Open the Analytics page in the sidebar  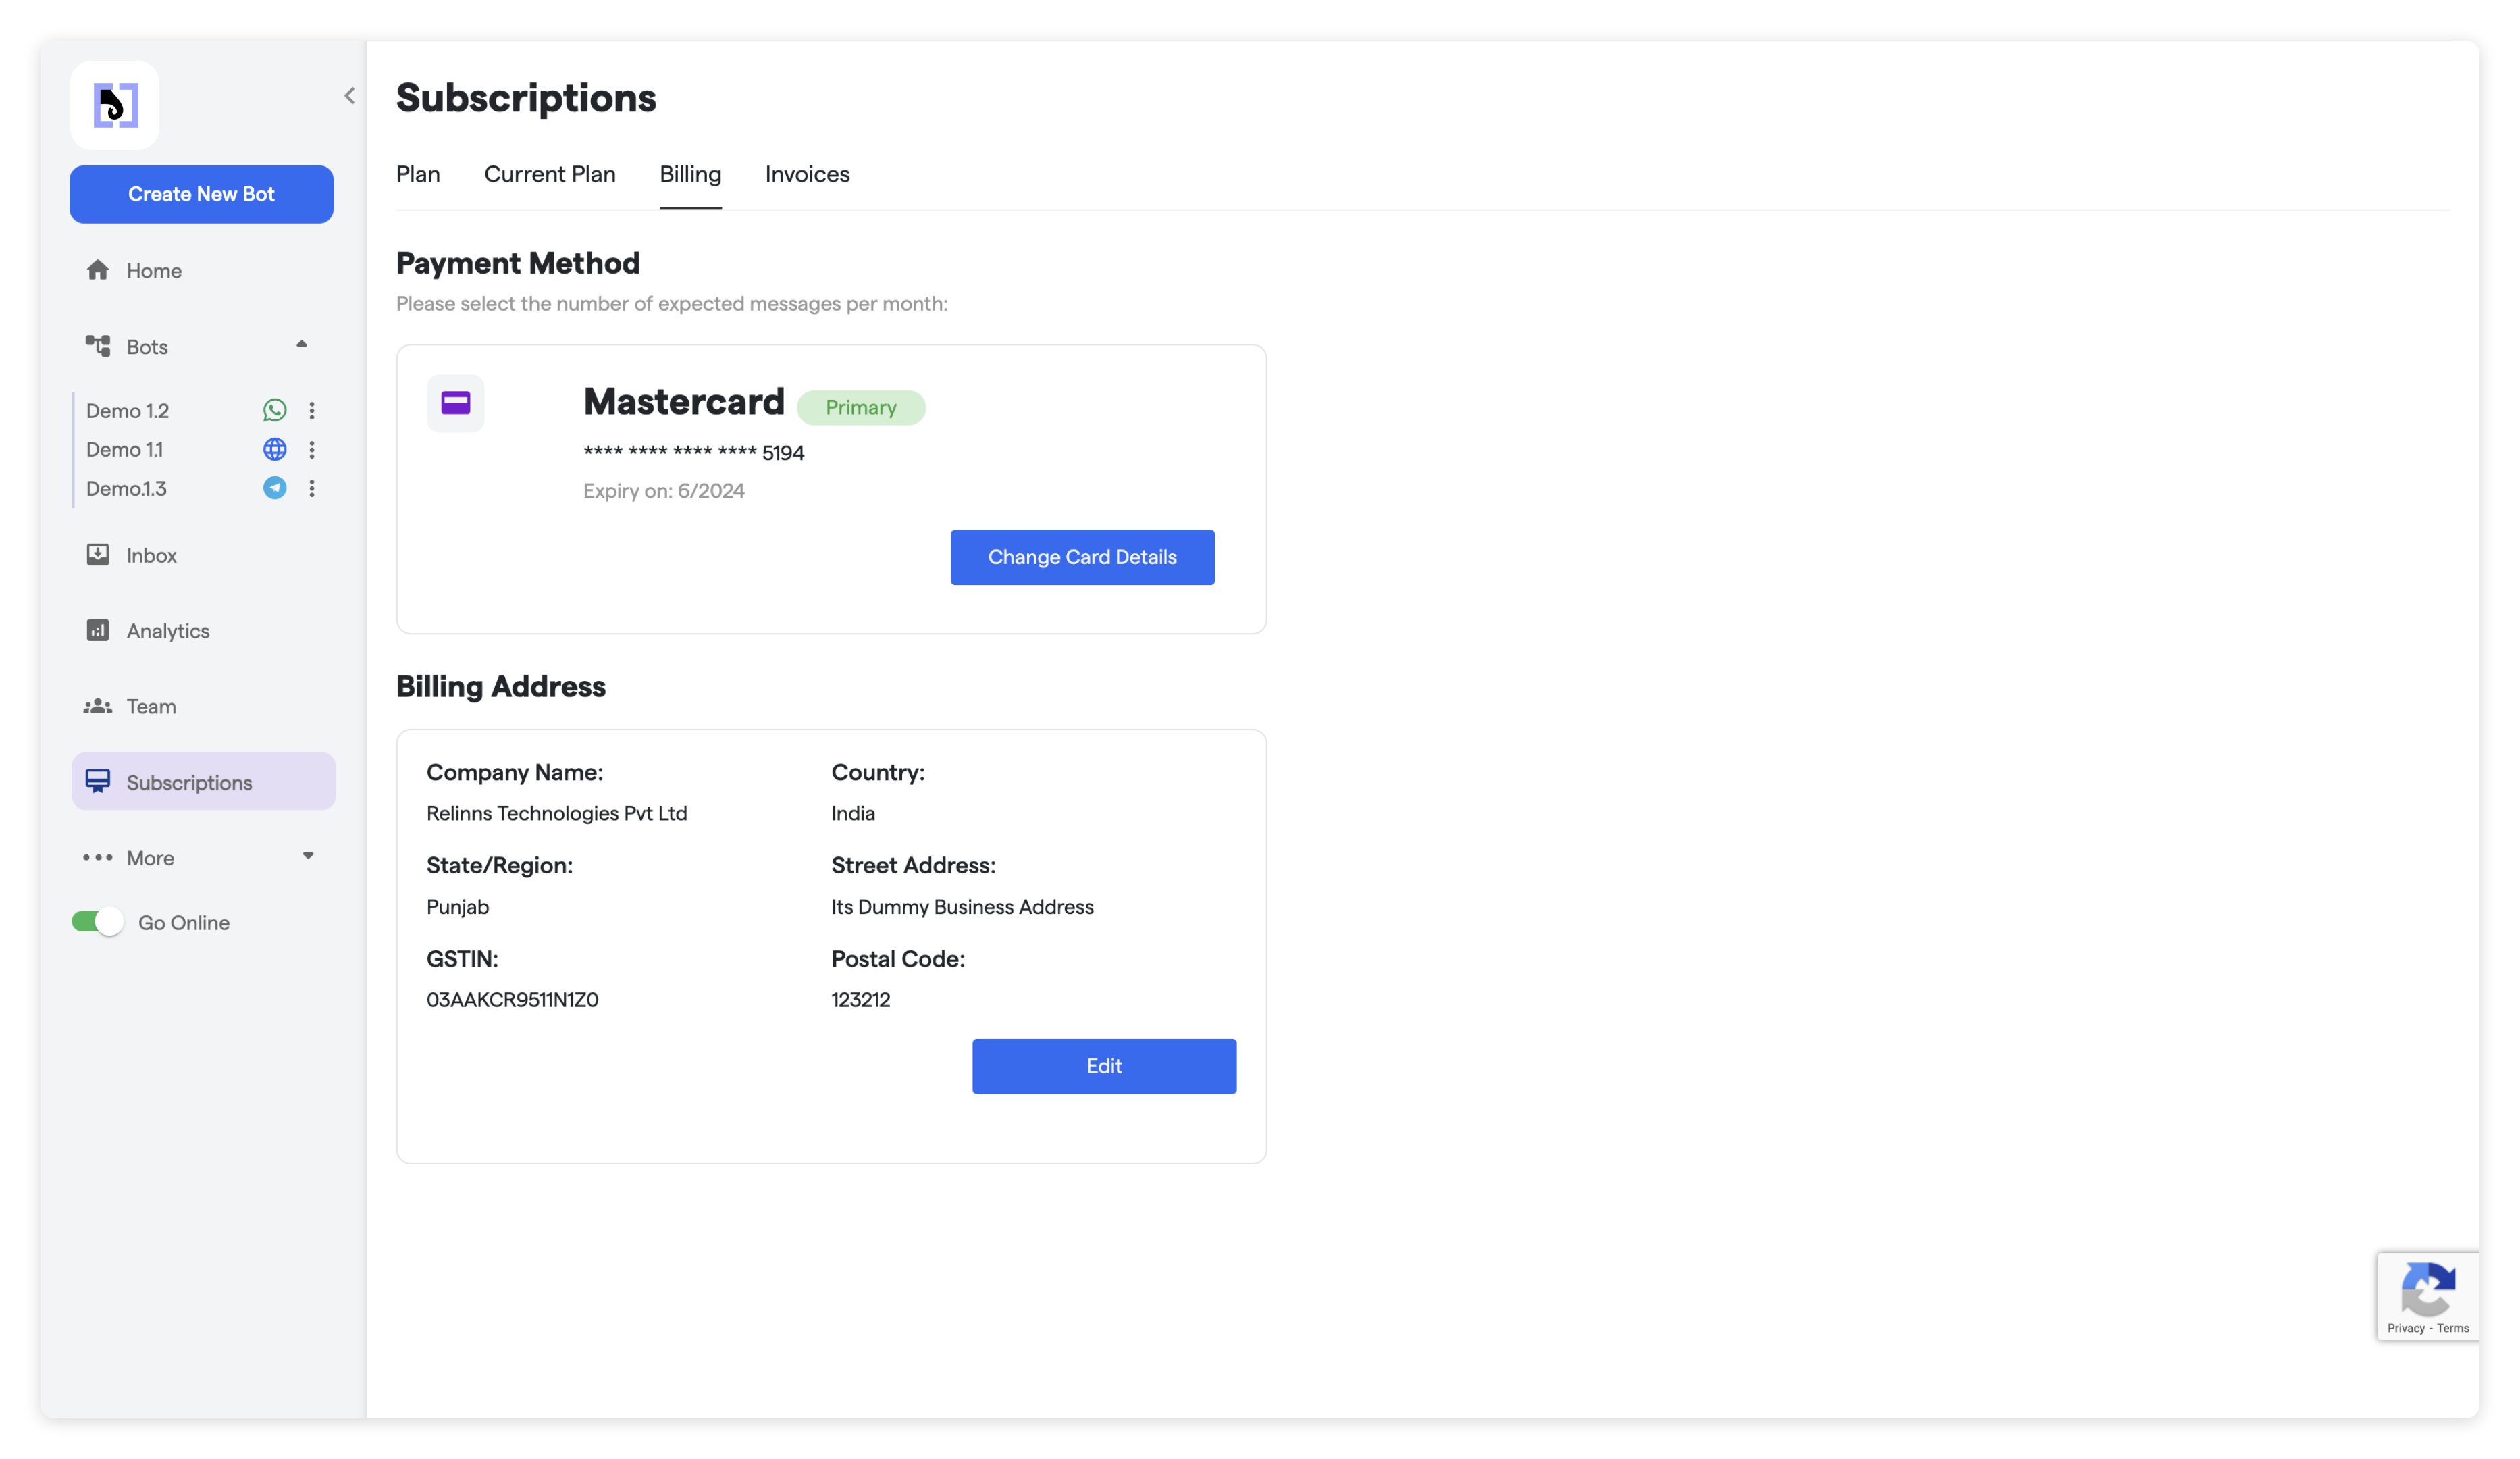tap(167, 631)
